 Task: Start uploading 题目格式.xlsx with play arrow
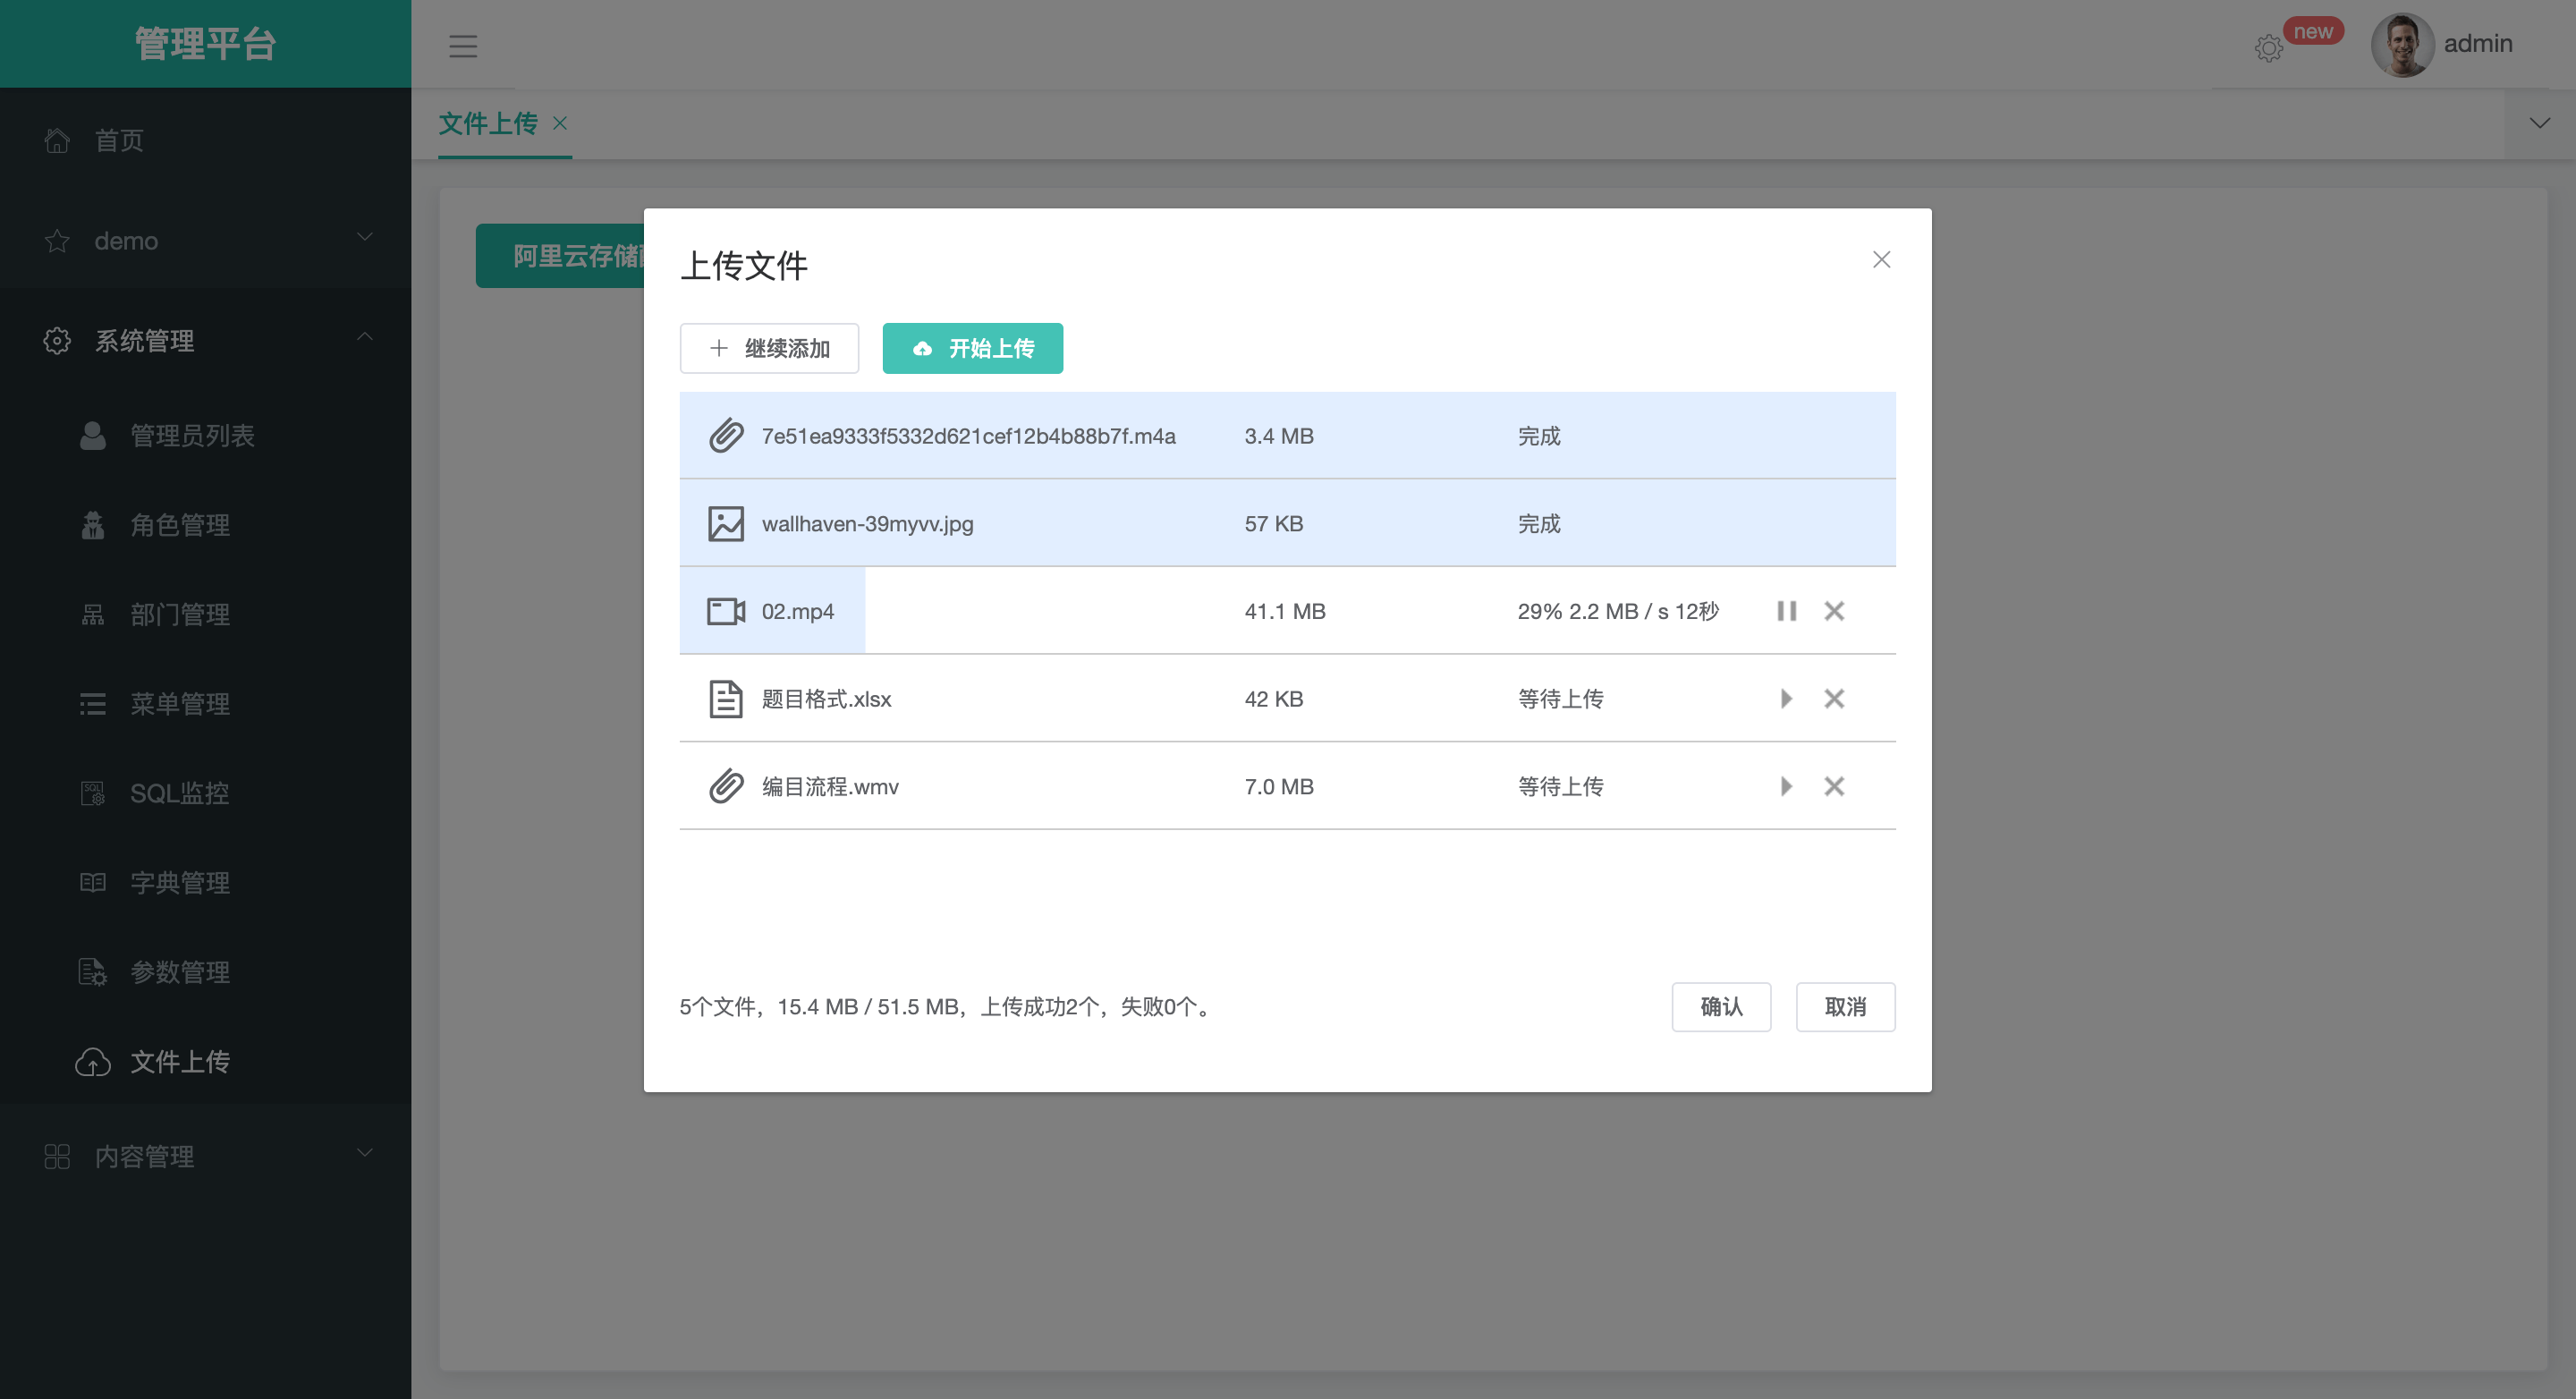(x=1786, y=699)
